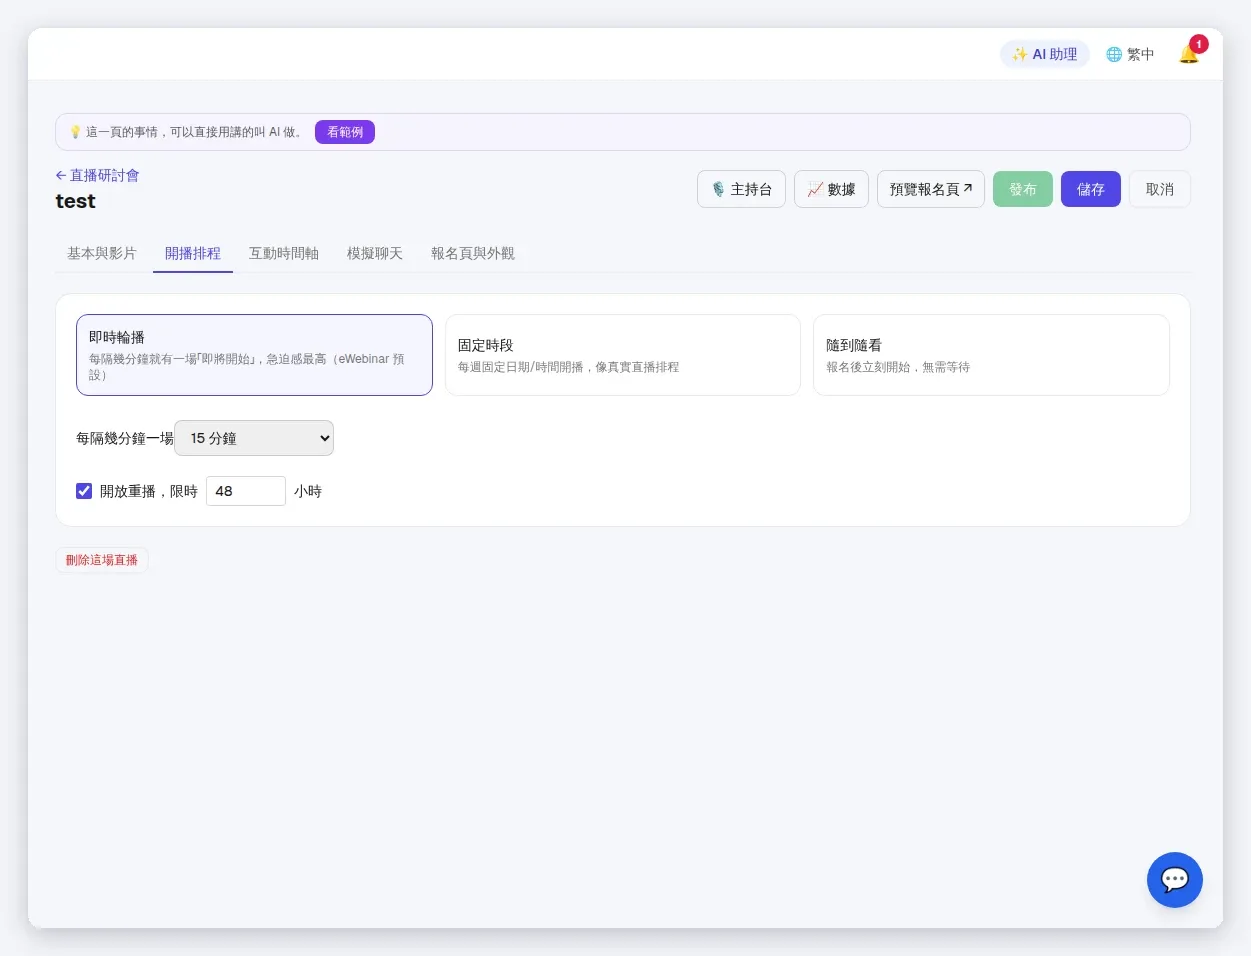1251x956 pixels.
Task: Click the globe language icon
Action: (x=1114, y=54)
